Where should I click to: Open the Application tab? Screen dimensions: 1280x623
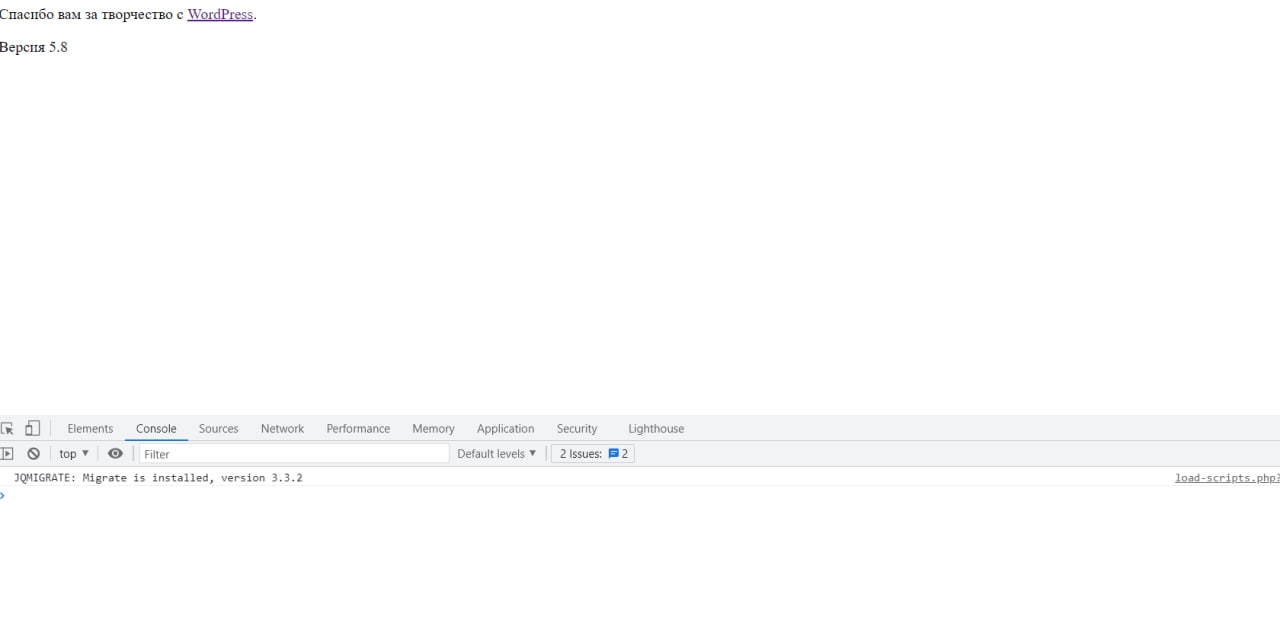point(505,428)
